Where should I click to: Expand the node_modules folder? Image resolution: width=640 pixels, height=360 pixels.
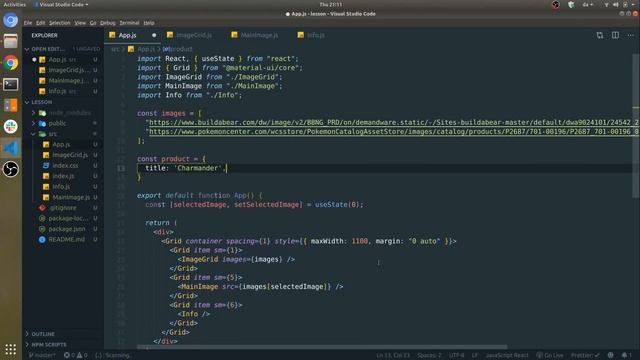point(63,113)
